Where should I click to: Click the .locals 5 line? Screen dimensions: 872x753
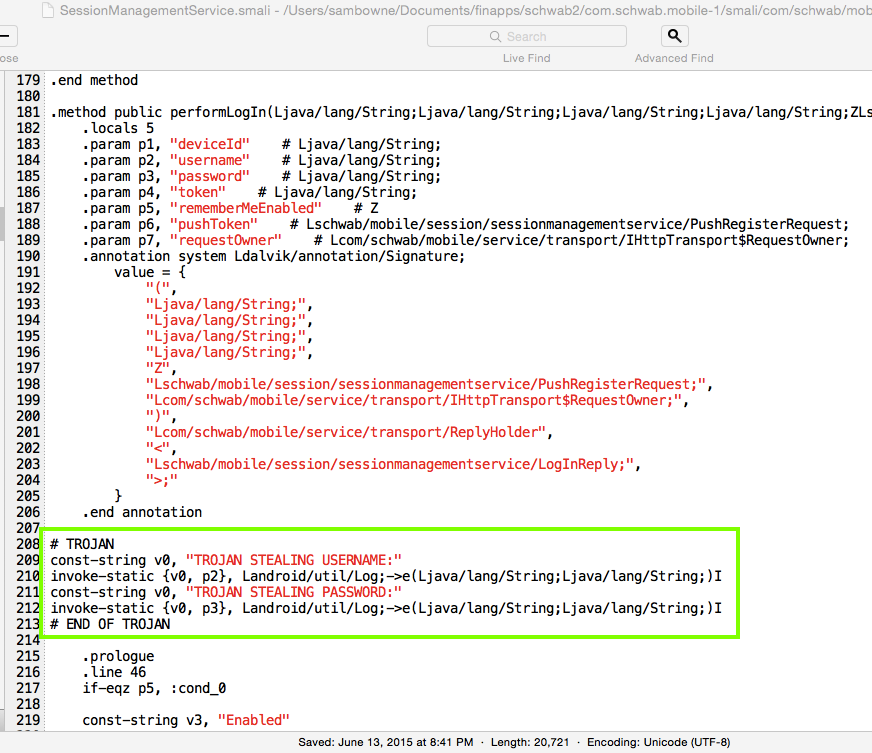[x=118, y=128]
